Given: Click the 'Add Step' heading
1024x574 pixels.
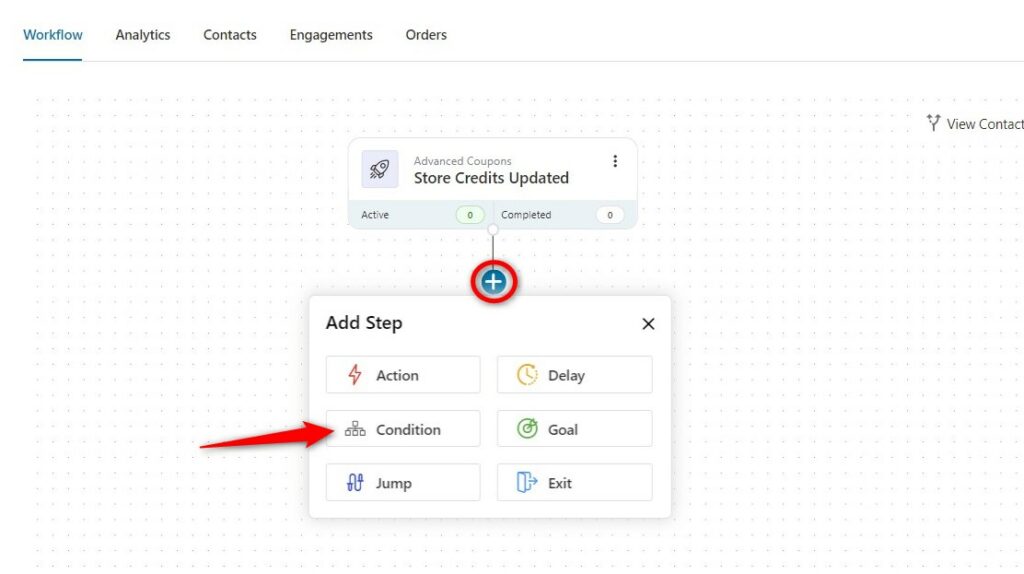Looking at the screenshot, I should (364, 323).
